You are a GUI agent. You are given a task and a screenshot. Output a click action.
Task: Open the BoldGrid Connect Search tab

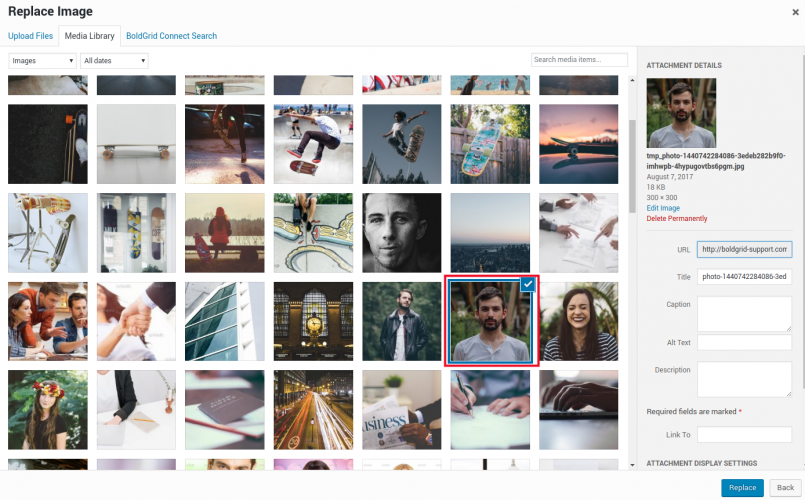pyautogui.click(x=171, y=36)
